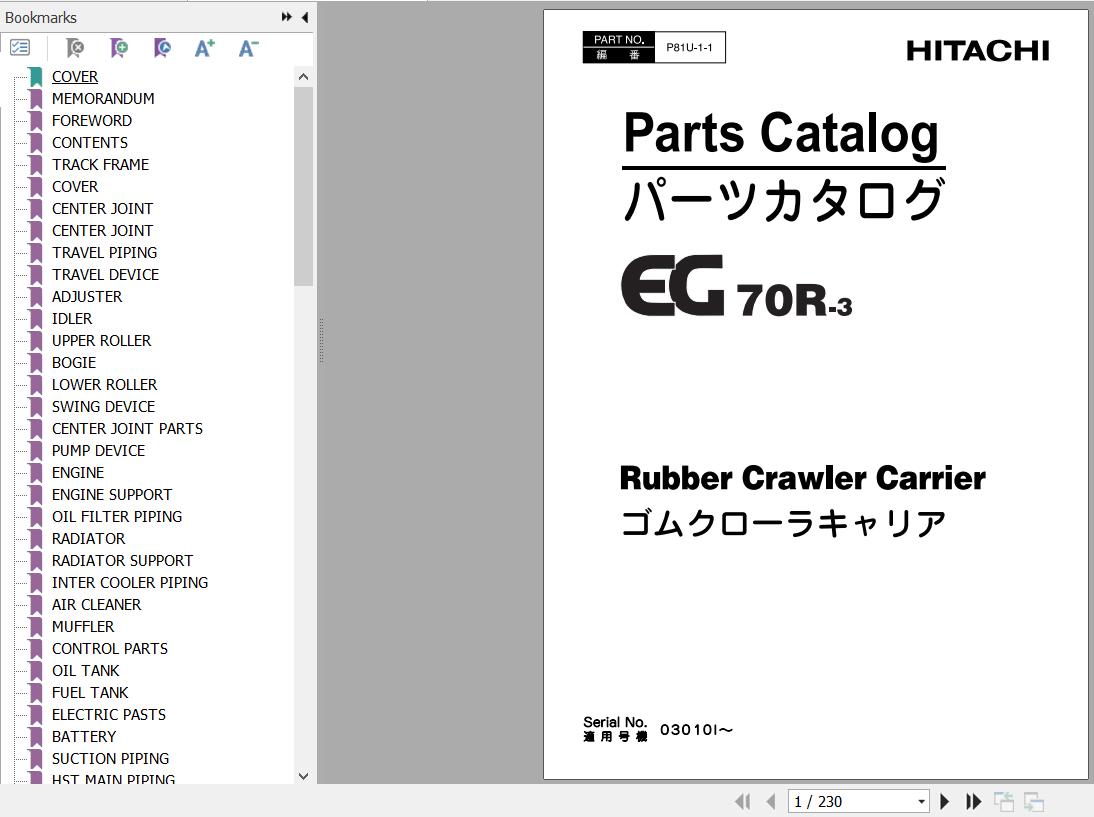This screenshot has width=1094, height=817.
Task: Jump to the INTER COOLER PIPING bookmark
Action: click(130, 582)
